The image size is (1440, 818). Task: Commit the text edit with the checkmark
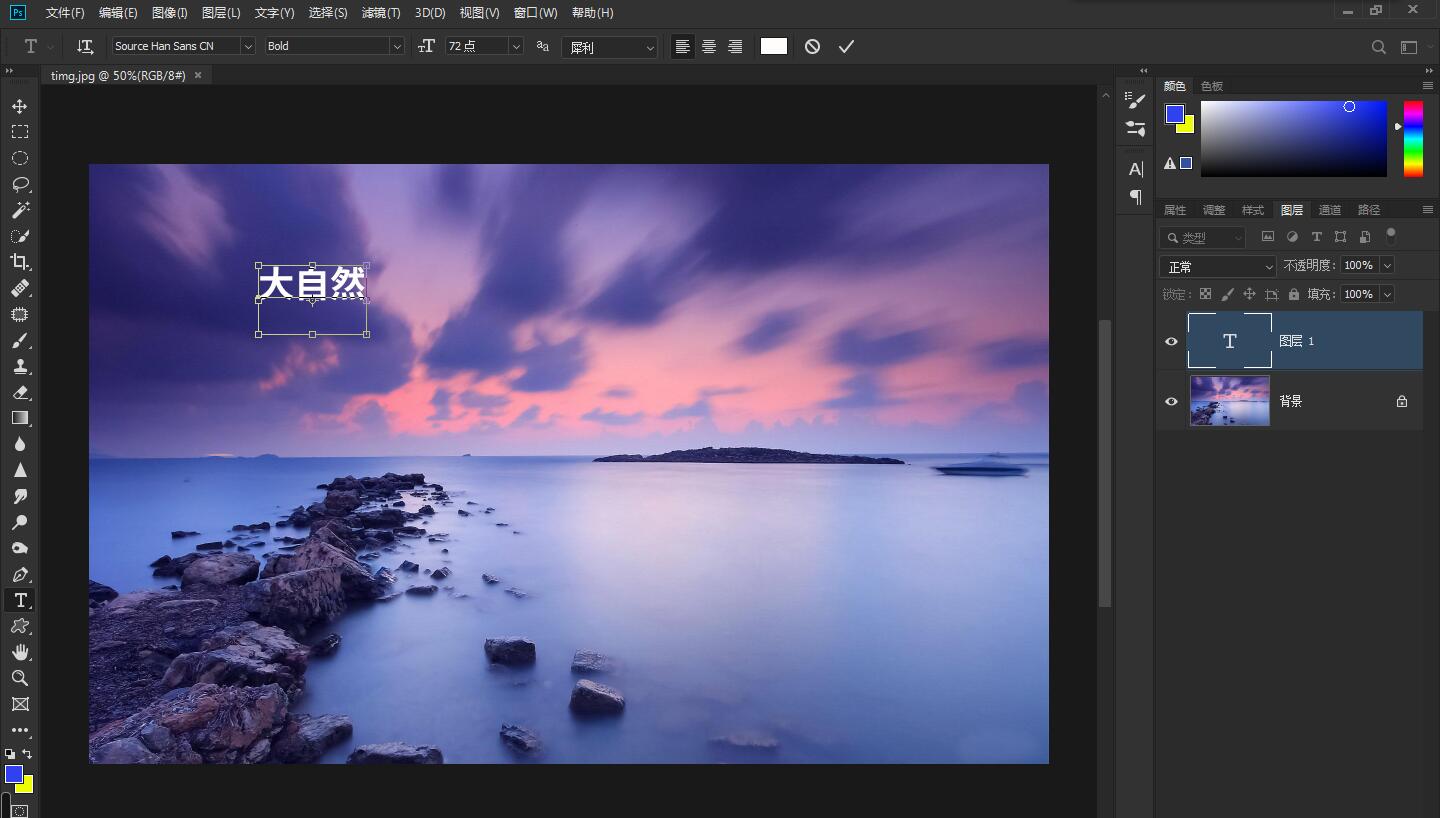point(846,46)
